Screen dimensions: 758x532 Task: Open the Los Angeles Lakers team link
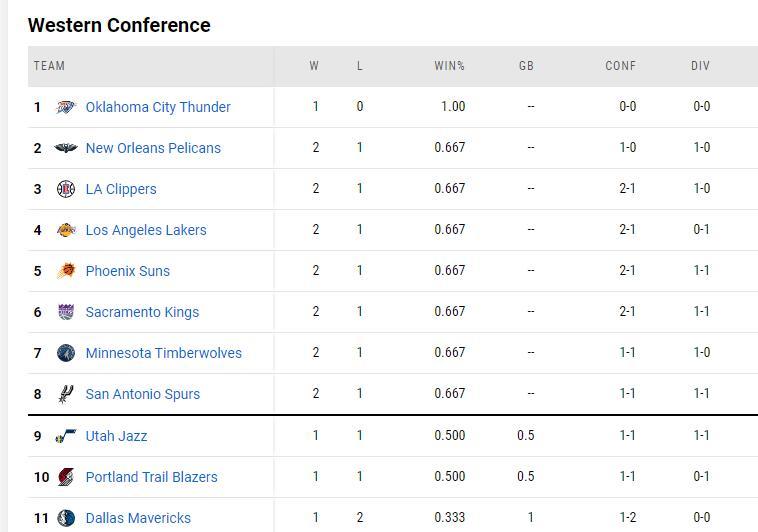pyautogui.click(x=146, y=230)
